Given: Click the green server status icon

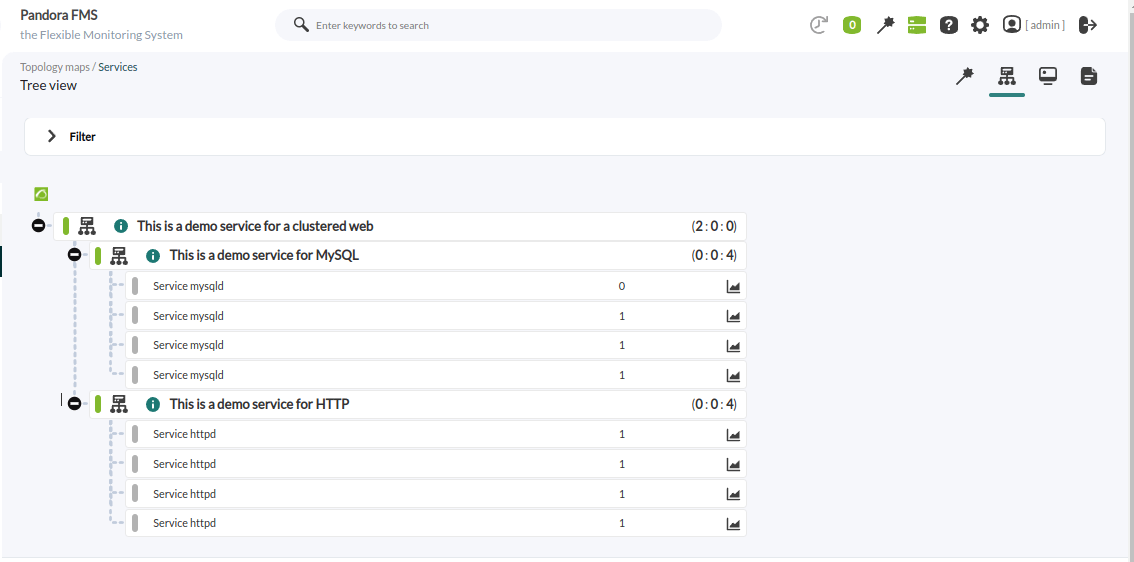Looking at the screenshot, I should (917, 25).
